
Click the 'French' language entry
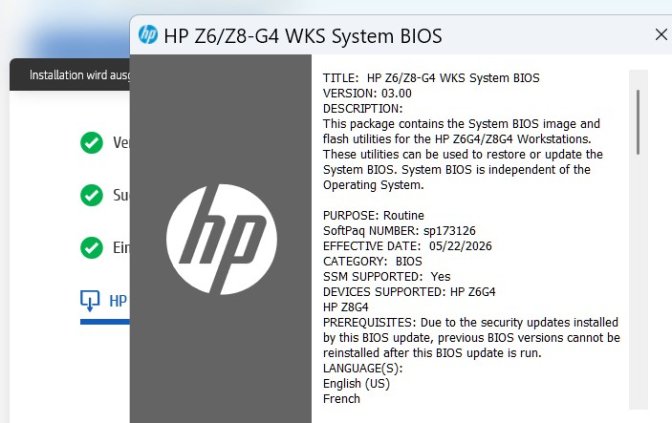(x=342, y=399)
